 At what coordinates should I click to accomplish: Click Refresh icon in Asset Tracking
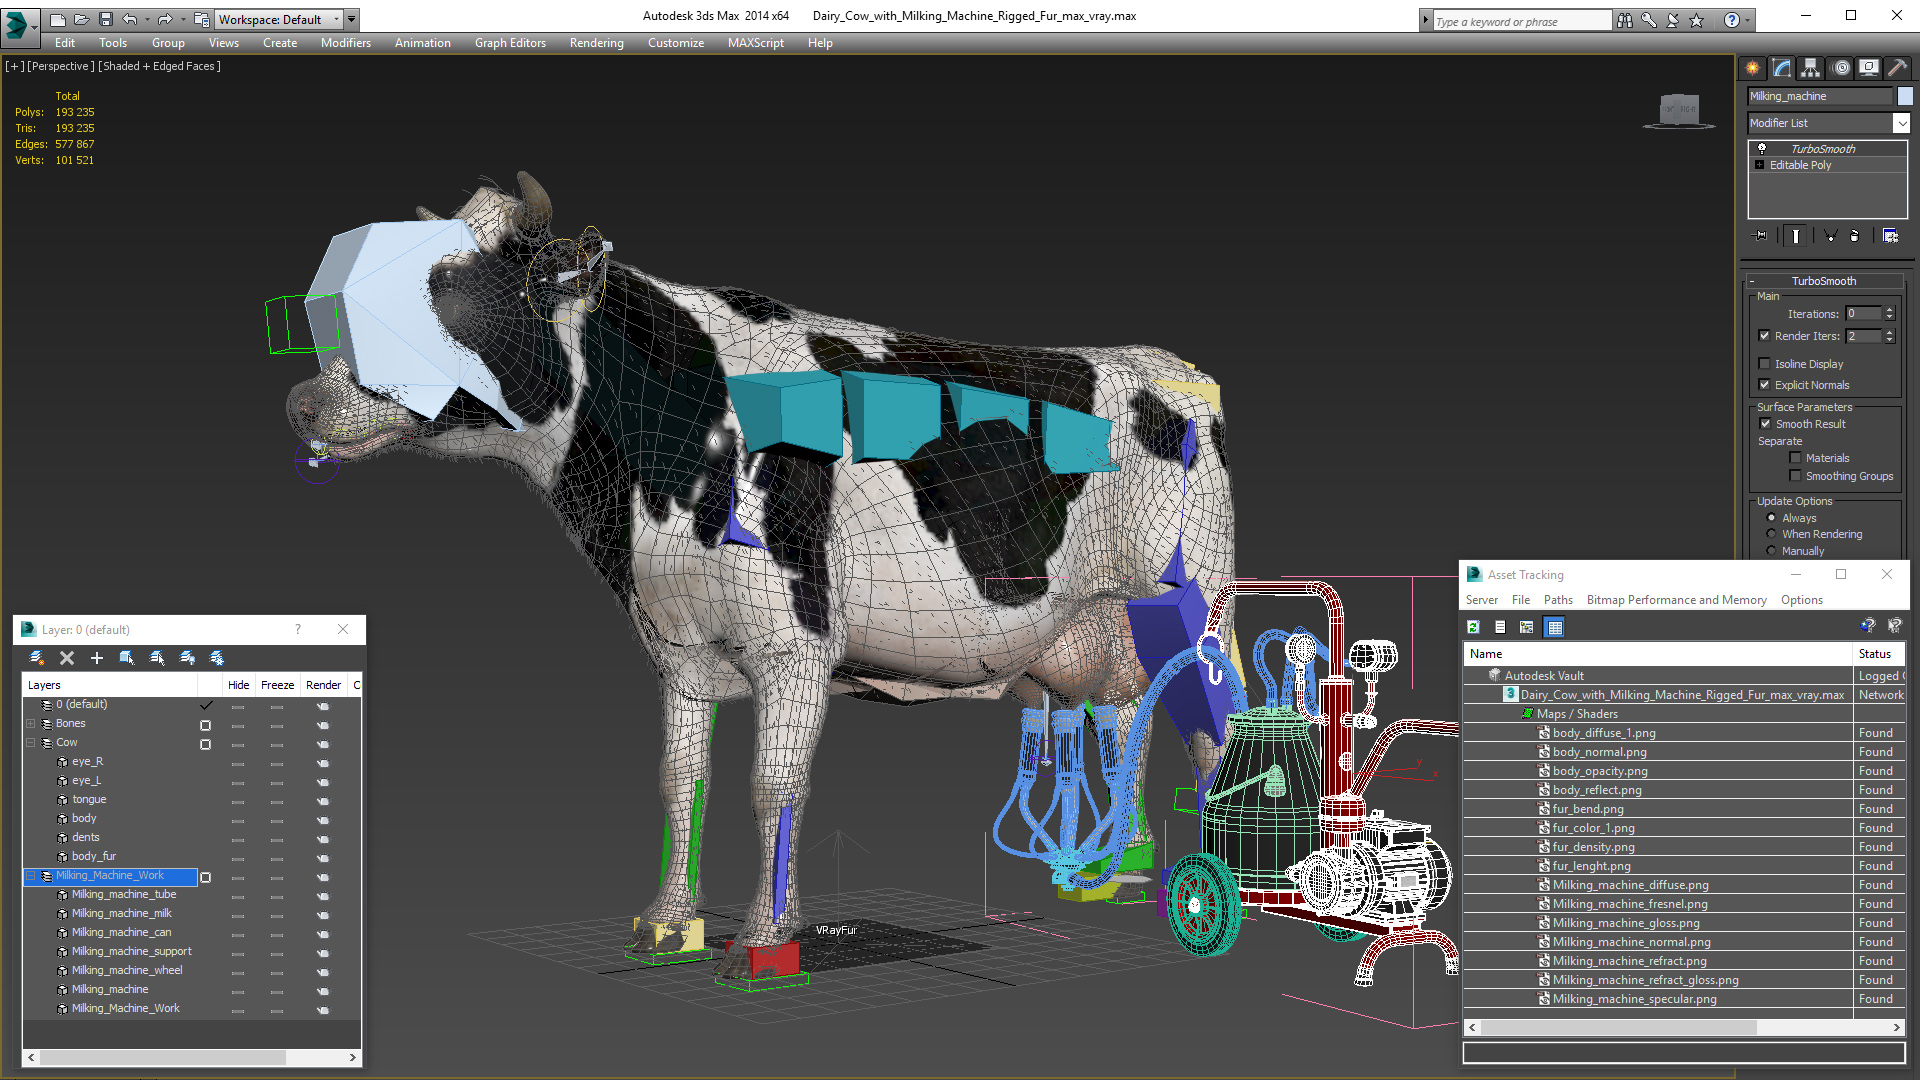pyautogui.click(x=1473, y=627)
